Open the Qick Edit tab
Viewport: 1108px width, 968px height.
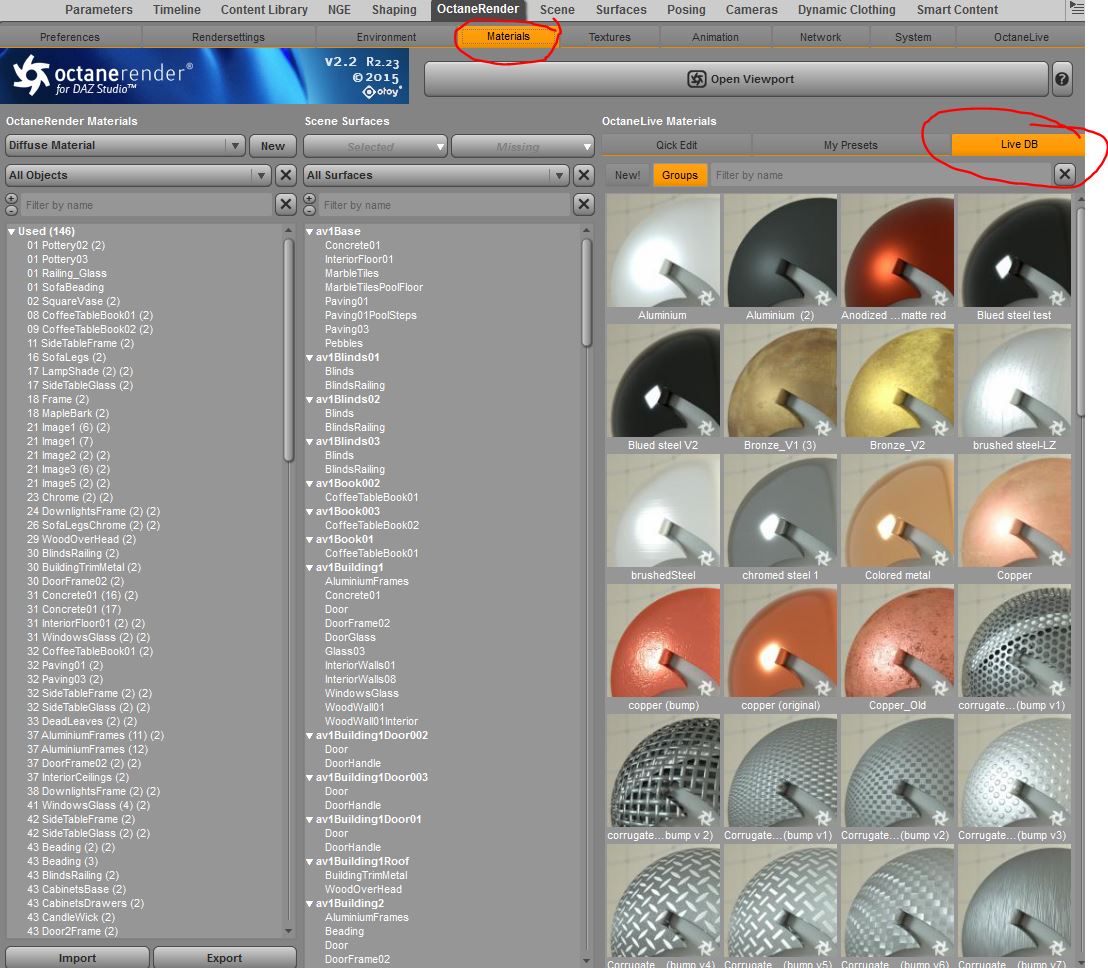tap(676, 145)
